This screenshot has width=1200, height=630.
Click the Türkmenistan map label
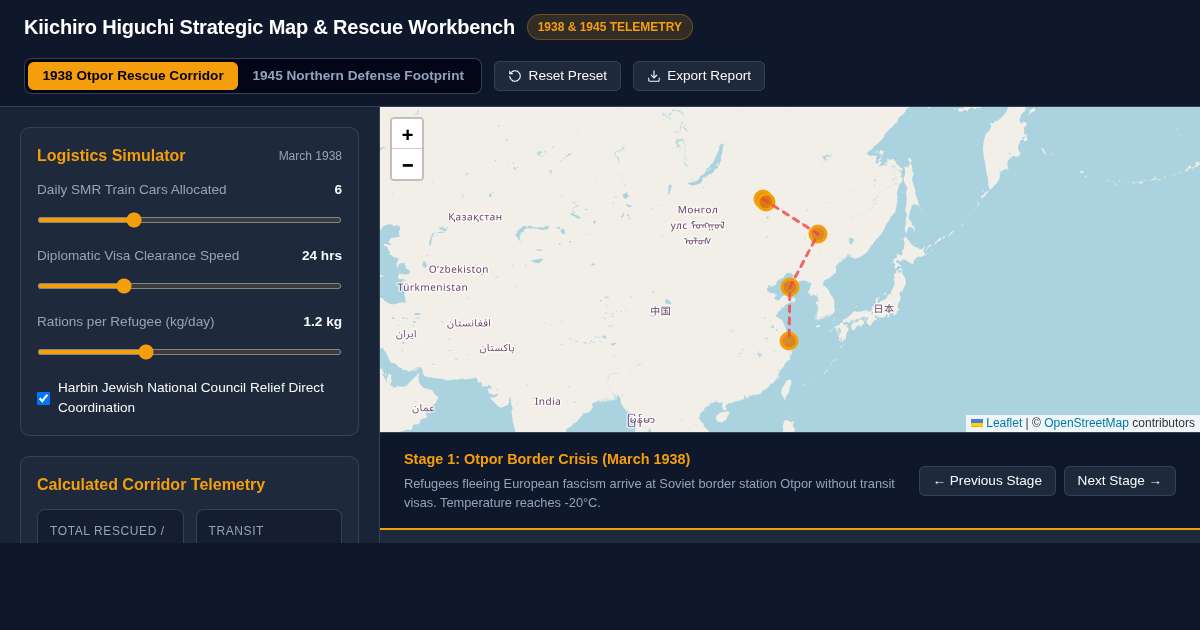(433, 288)
